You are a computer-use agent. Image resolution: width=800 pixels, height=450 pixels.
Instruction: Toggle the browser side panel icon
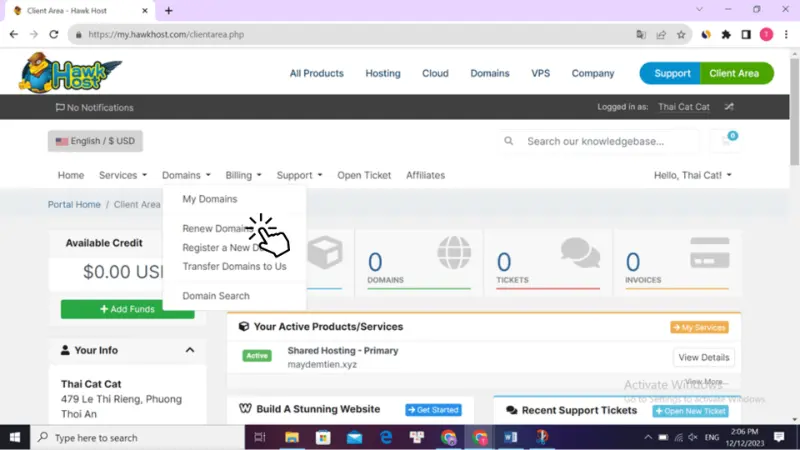(x=746, y=35)
